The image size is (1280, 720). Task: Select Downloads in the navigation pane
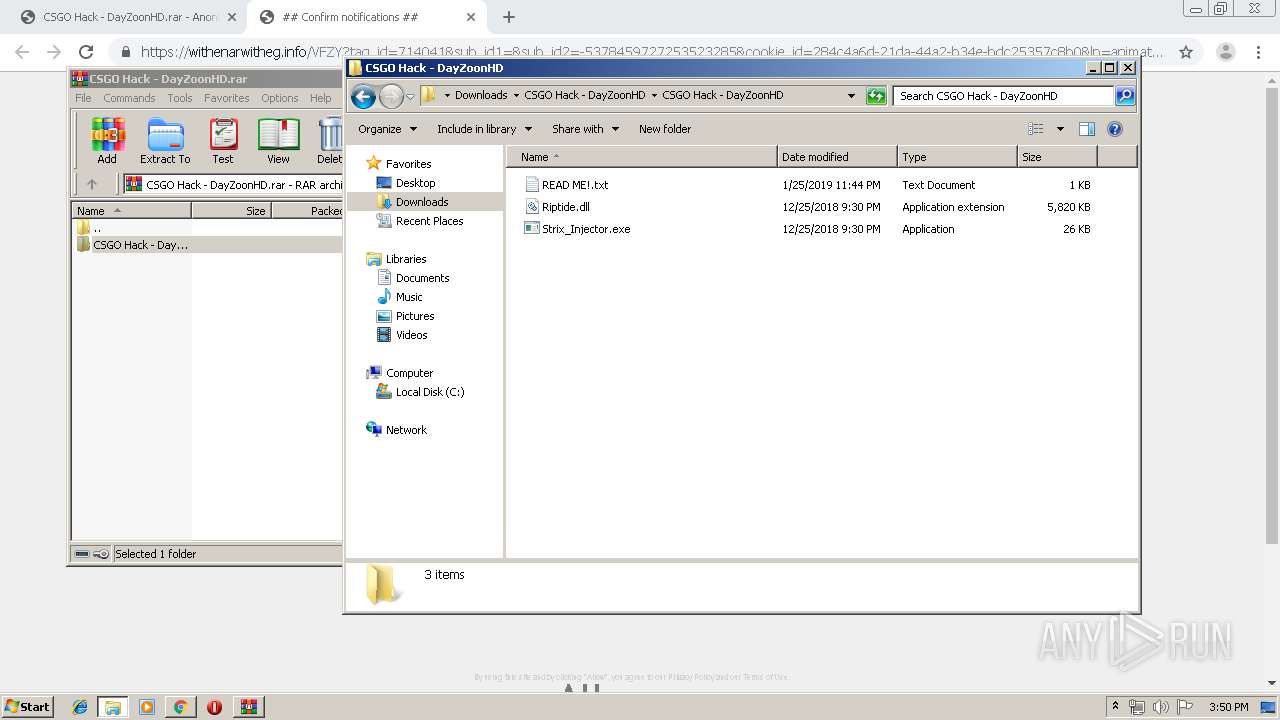point(422,202)
